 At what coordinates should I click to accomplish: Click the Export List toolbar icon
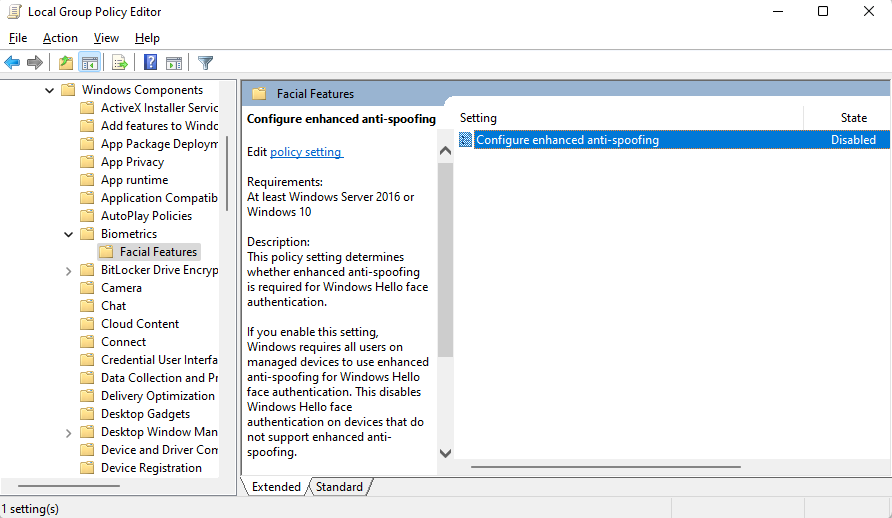119,63
